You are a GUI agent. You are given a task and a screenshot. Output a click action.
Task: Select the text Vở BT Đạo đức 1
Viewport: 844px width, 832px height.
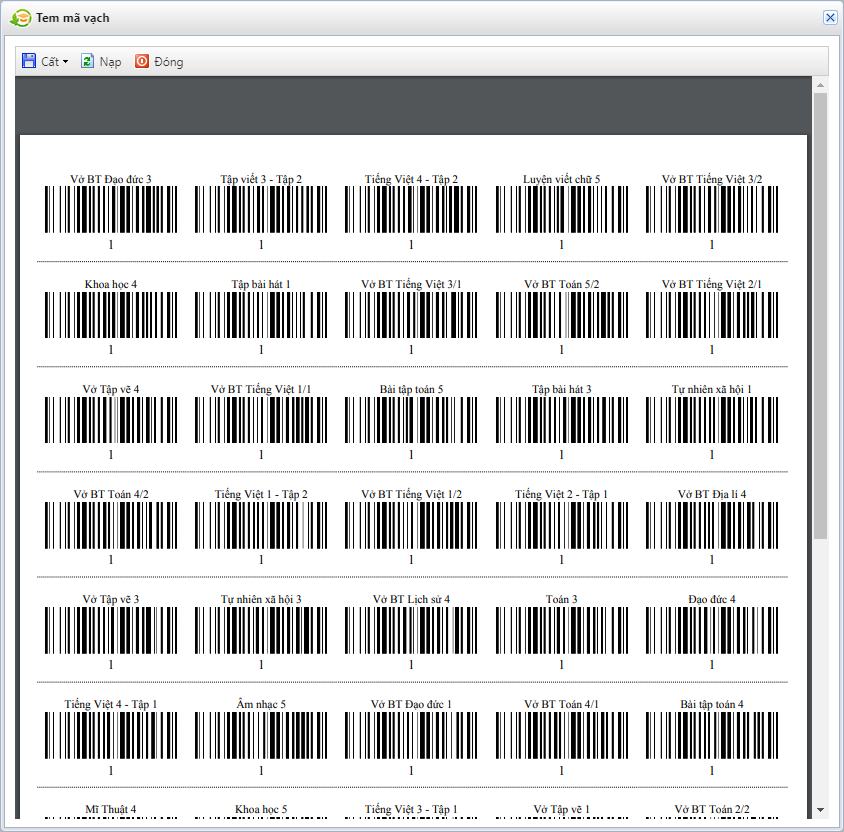point(411,704)
